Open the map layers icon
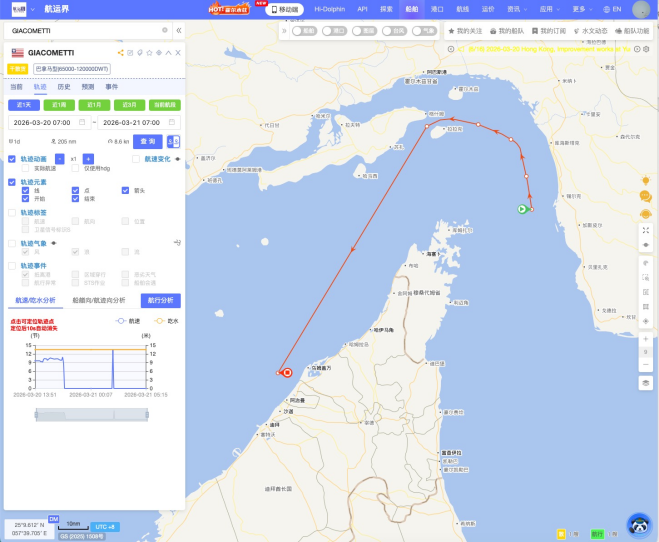This screenshot has width=659, height=542. click(646, 382)
